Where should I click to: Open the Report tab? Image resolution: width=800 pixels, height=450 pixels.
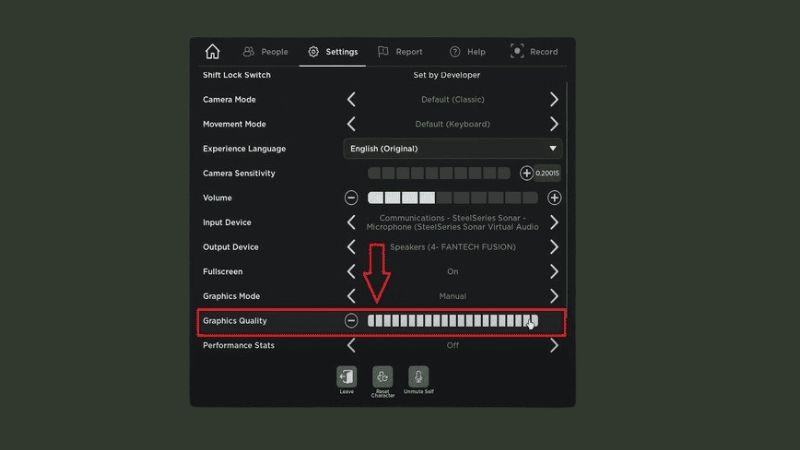[x=400, y=52]
